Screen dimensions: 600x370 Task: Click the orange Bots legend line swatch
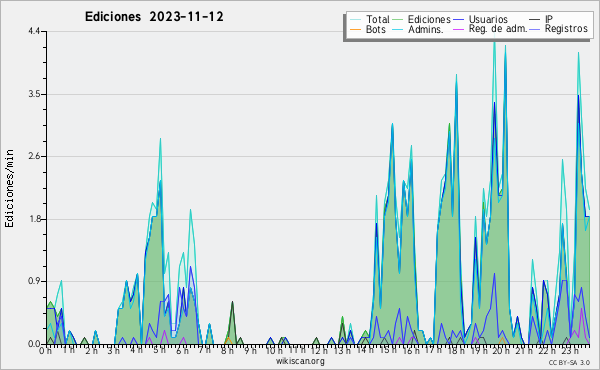355,29
